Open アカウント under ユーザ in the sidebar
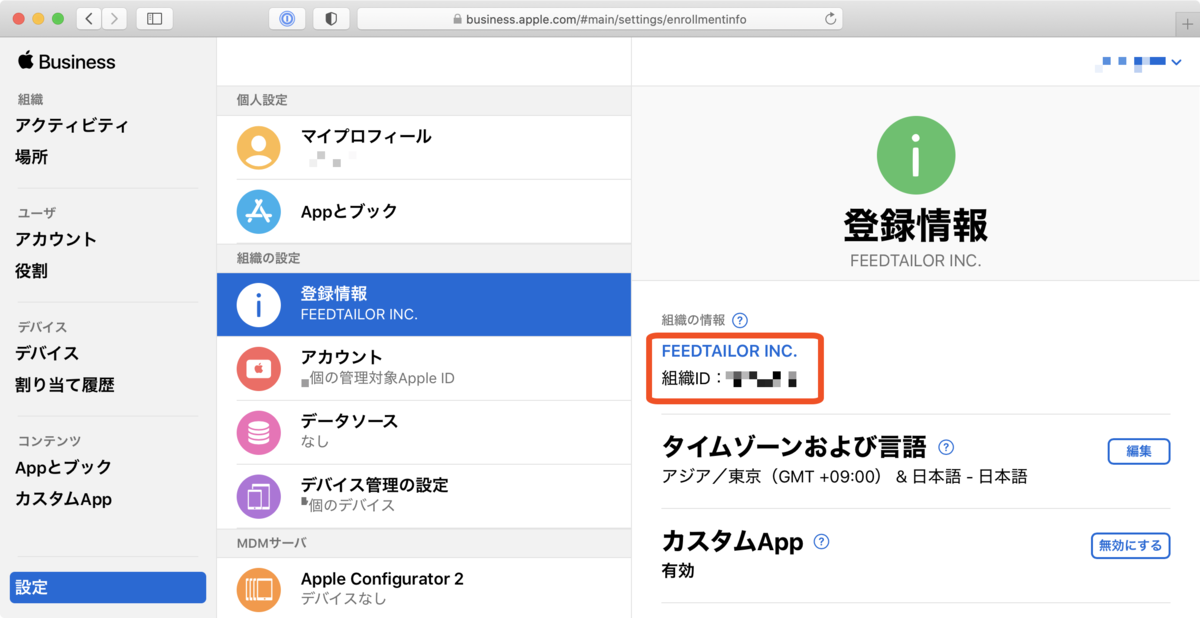 pyautogui.click(x=56, y=240)
